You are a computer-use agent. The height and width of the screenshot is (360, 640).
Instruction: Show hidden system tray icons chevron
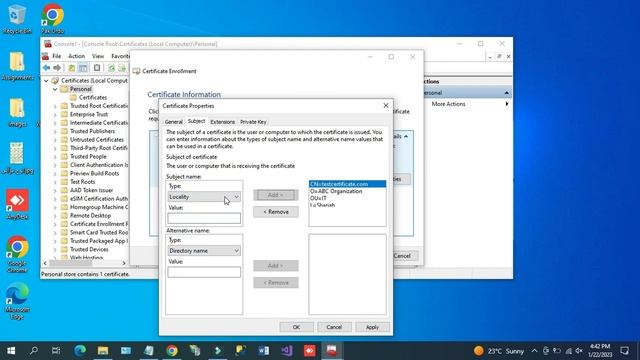[534, 351]
